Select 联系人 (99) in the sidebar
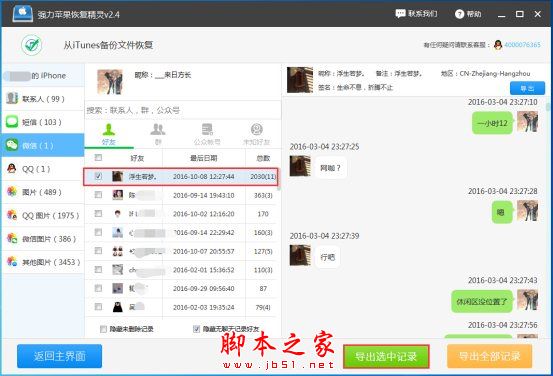Screen dimensions: 553x376 [42, 99]
